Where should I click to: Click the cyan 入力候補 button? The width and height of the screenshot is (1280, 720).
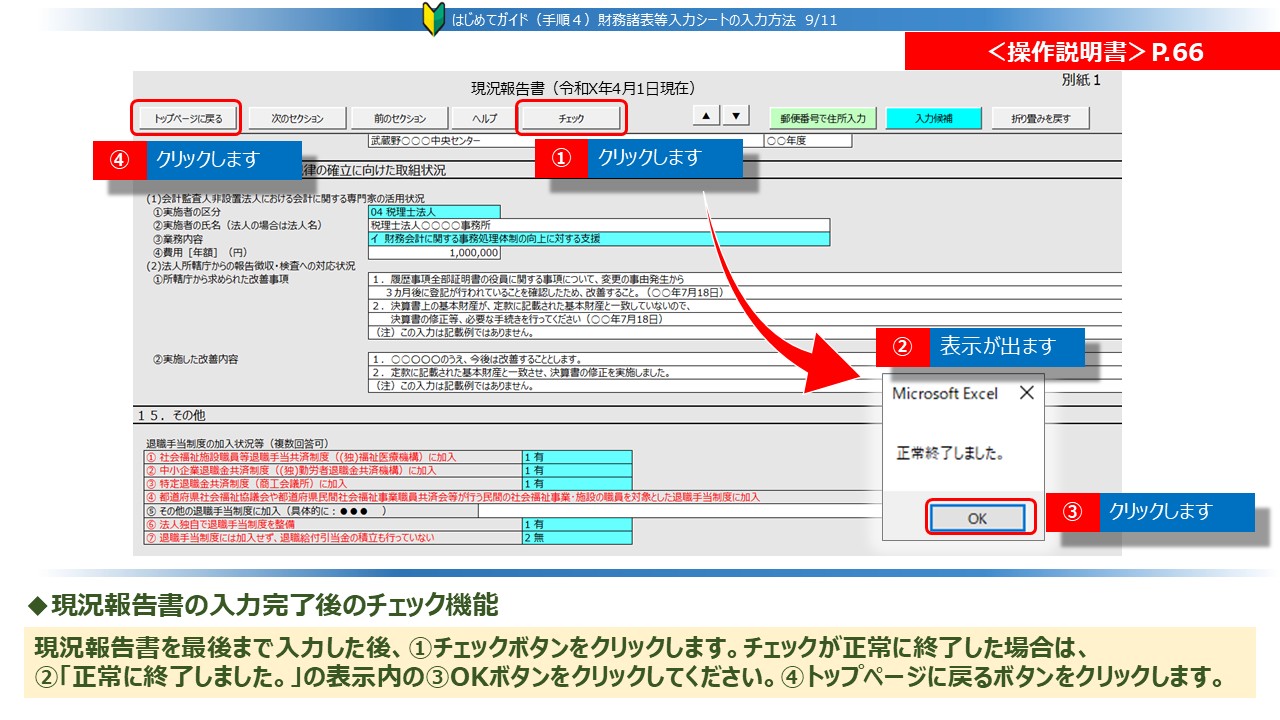click(933, 118)
